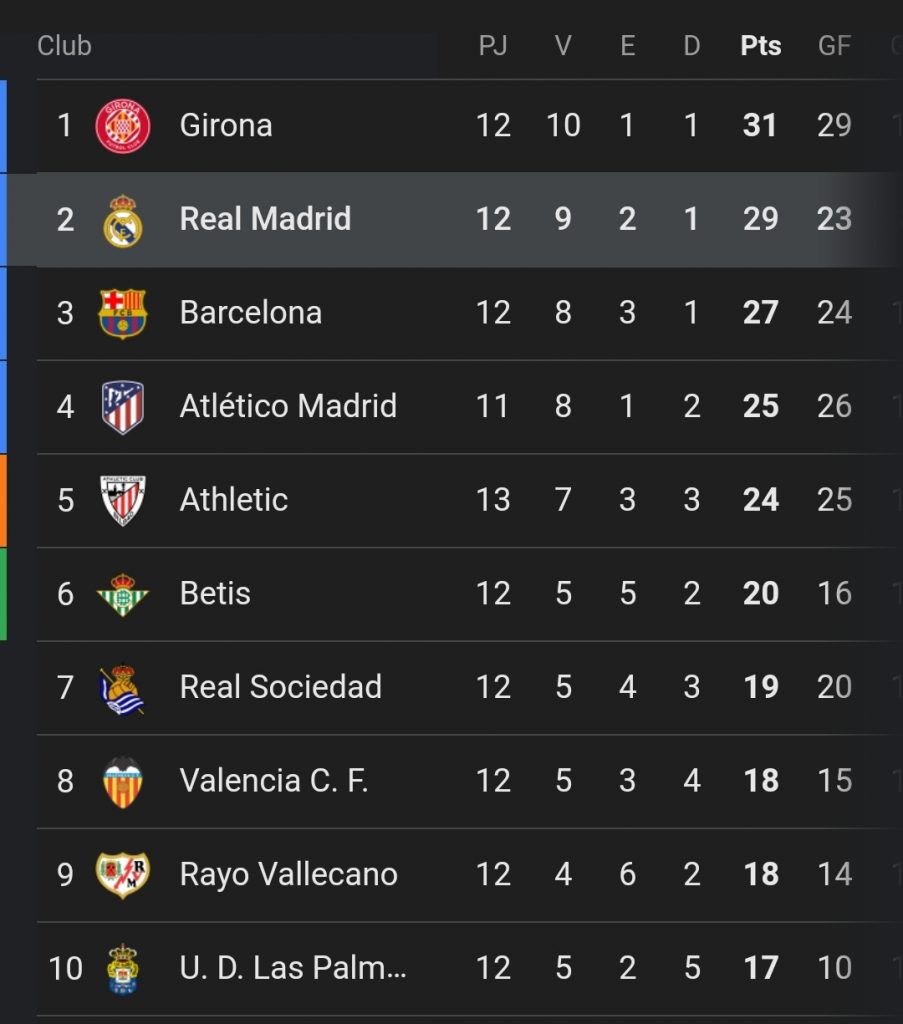Open the Girona team name link
Viewport: 903px width, 1024px height.
(226, 125)
